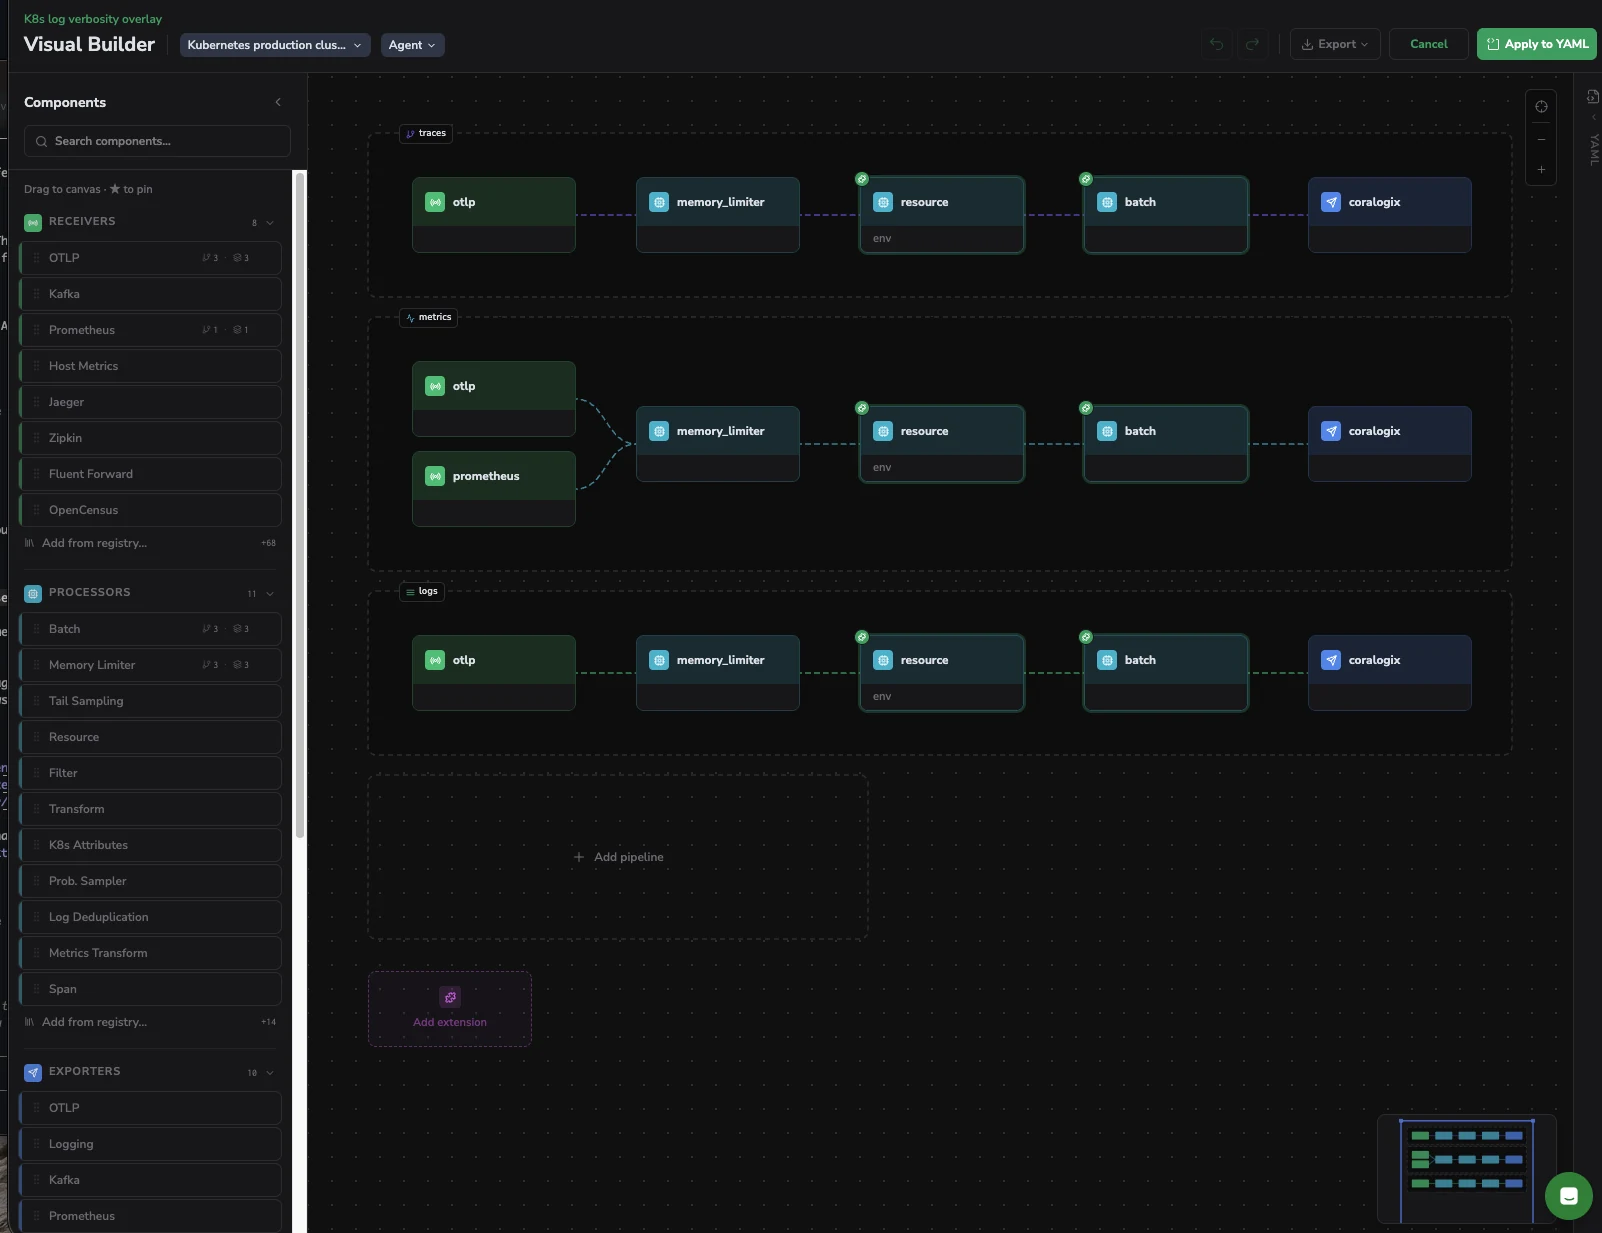Click Apply to YAML button
This screenshot has width=1602, height=1233.
pos(1536,44)
